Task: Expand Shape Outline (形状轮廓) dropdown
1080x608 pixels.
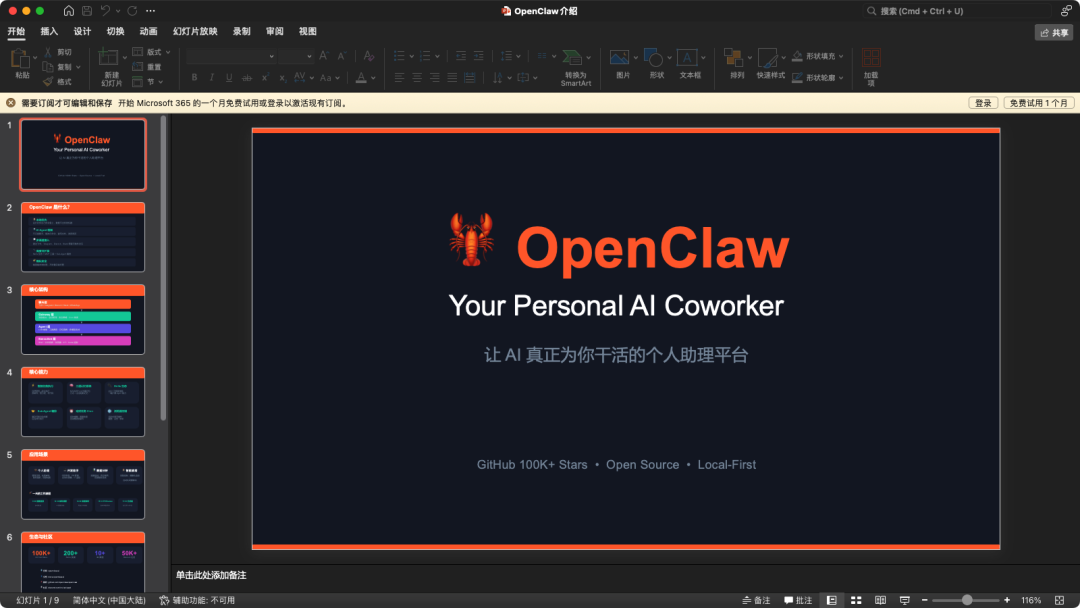Action: [841, 78]
